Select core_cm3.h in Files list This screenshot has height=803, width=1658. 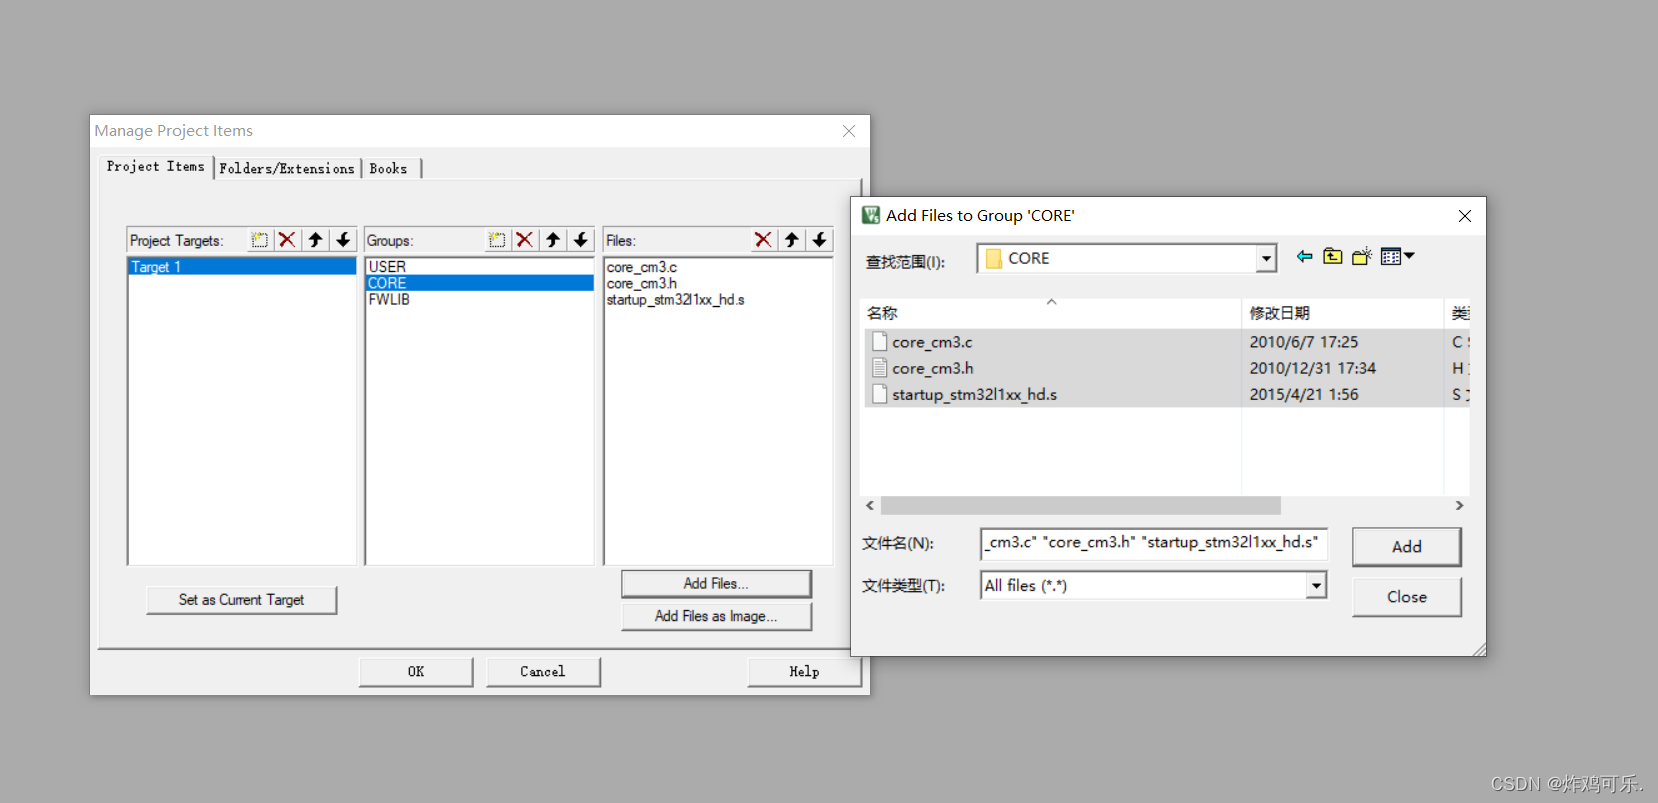pos(642,283)
